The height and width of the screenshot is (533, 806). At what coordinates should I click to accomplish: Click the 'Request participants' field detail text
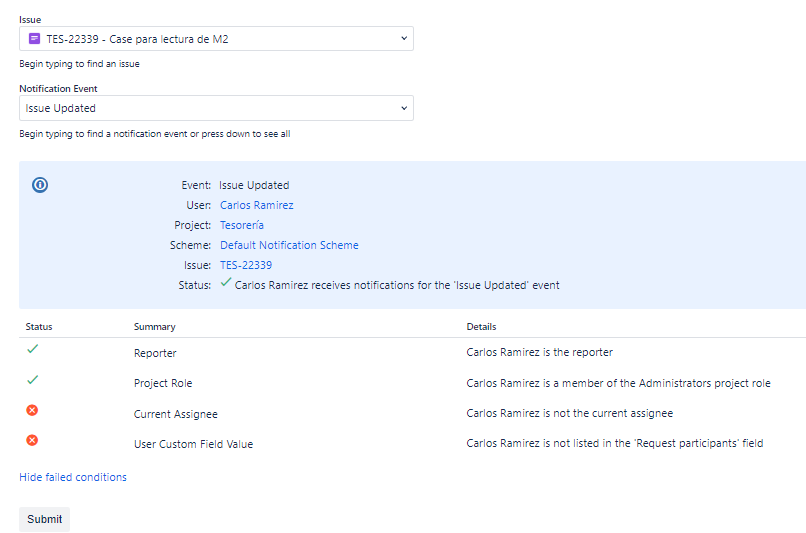pyautogui.click(x=615, y=443)
